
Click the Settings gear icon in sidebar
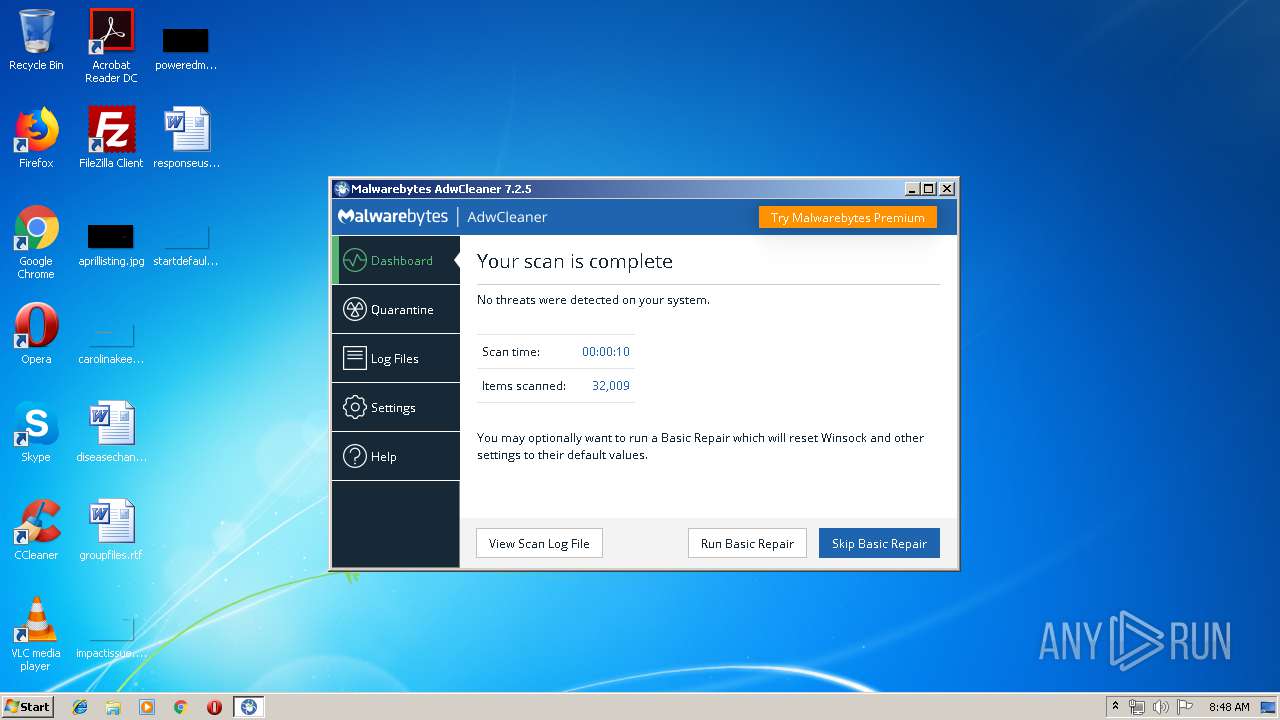354,408
